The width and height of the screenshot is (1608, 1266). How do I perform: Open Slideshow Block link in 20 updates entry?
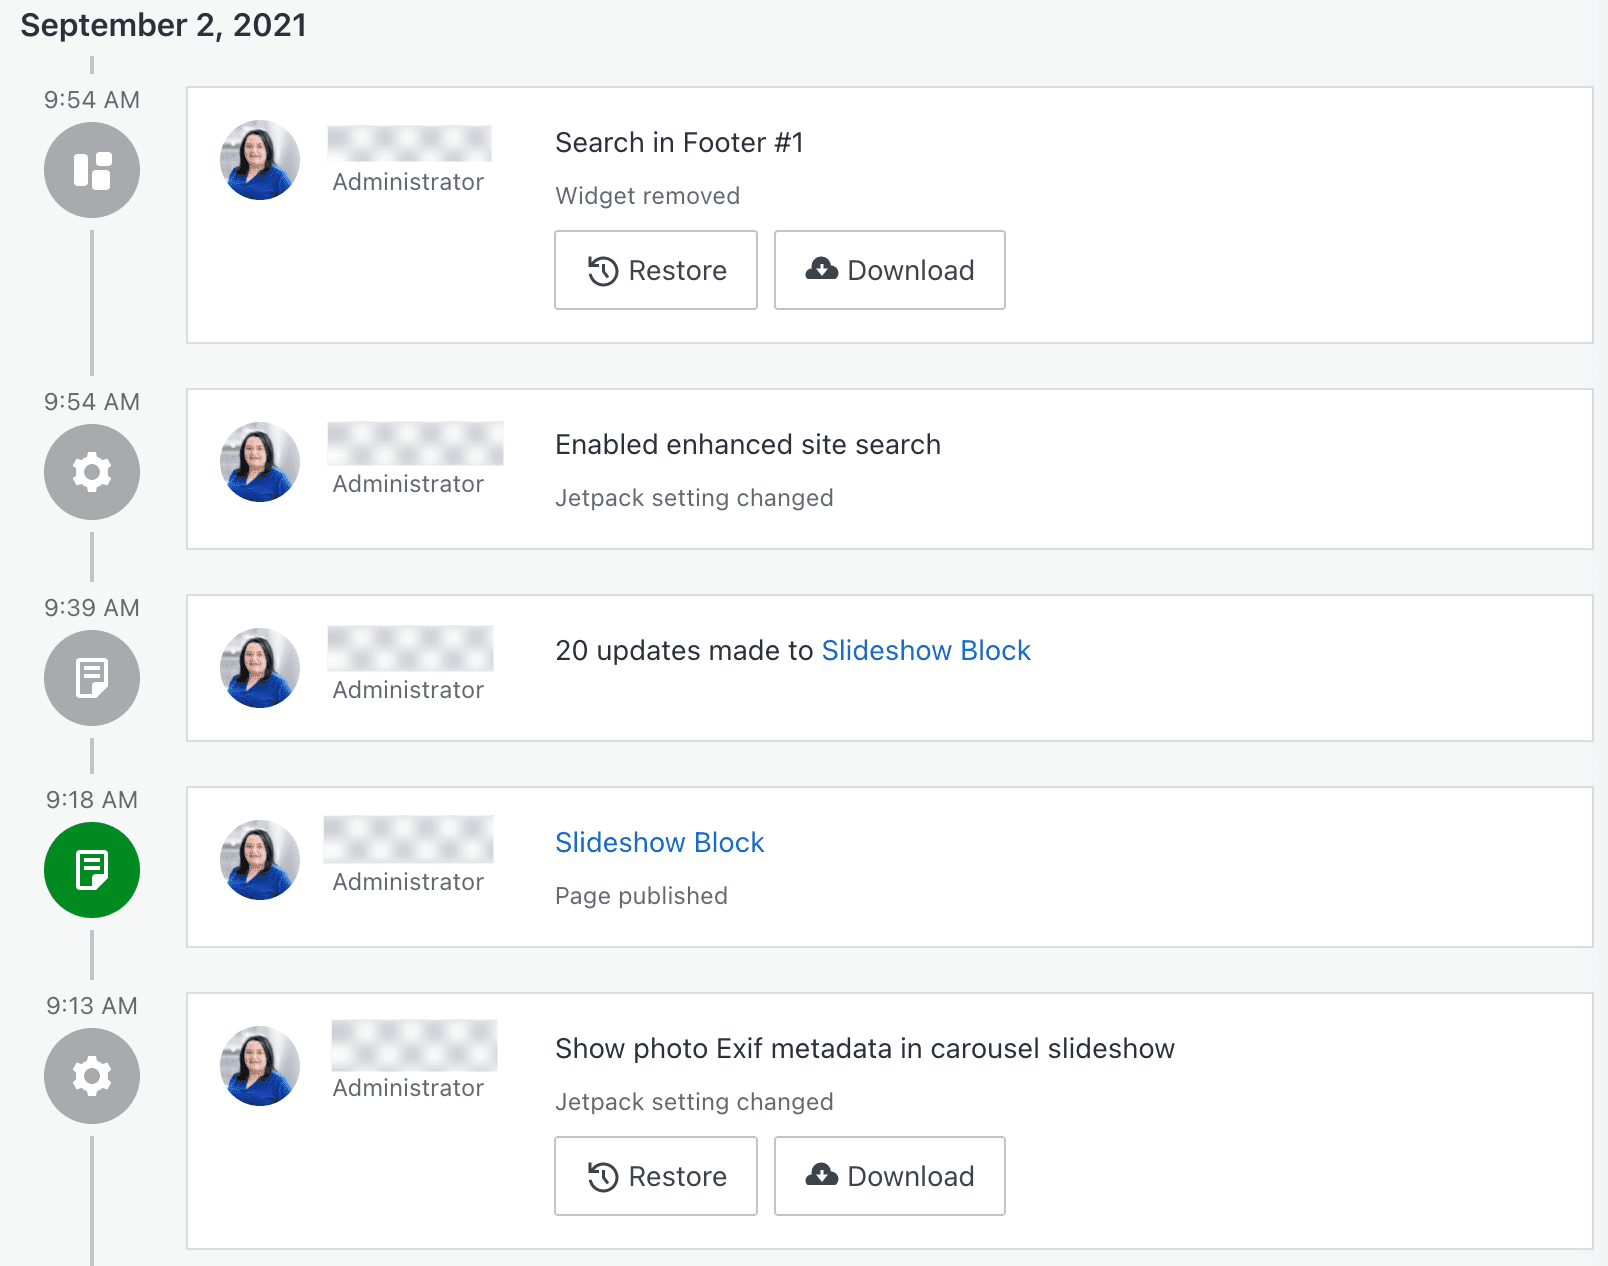925,651
